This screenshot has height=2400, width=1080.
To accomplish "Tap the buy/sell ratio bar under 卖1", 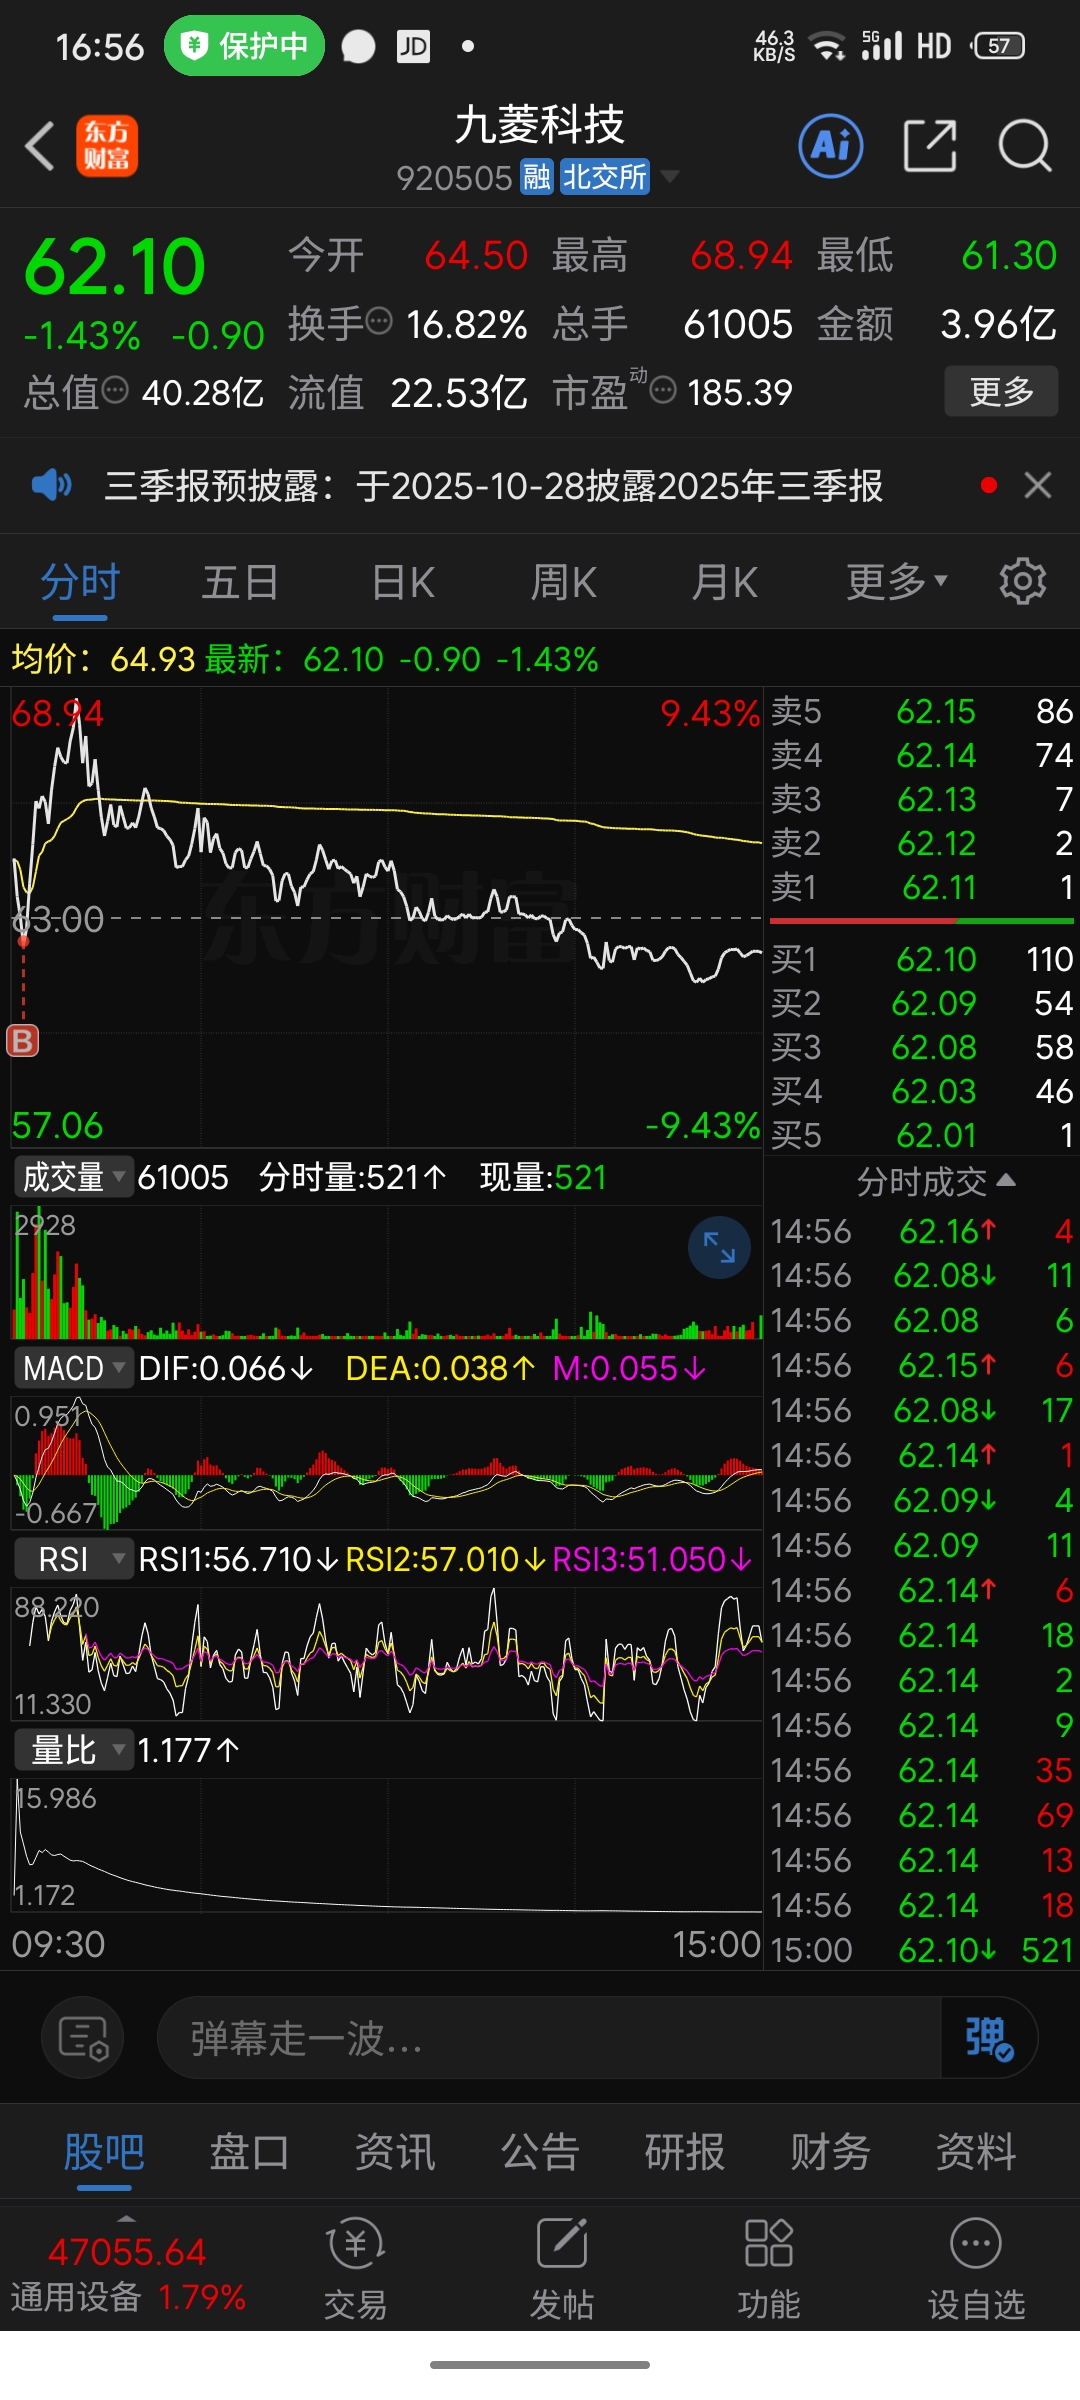I will click(x=921, y=920).
